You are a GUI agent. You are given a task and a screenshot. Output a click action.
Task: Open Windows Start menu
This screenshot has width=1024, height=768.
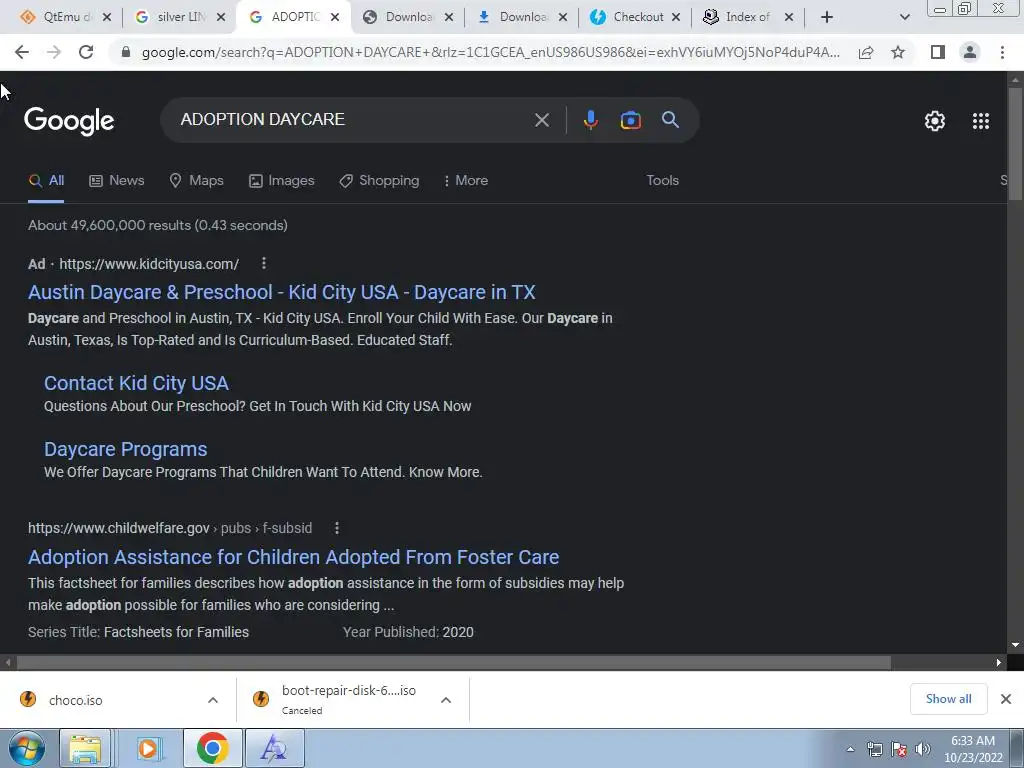pyautogui.click(x=27, y=748)
